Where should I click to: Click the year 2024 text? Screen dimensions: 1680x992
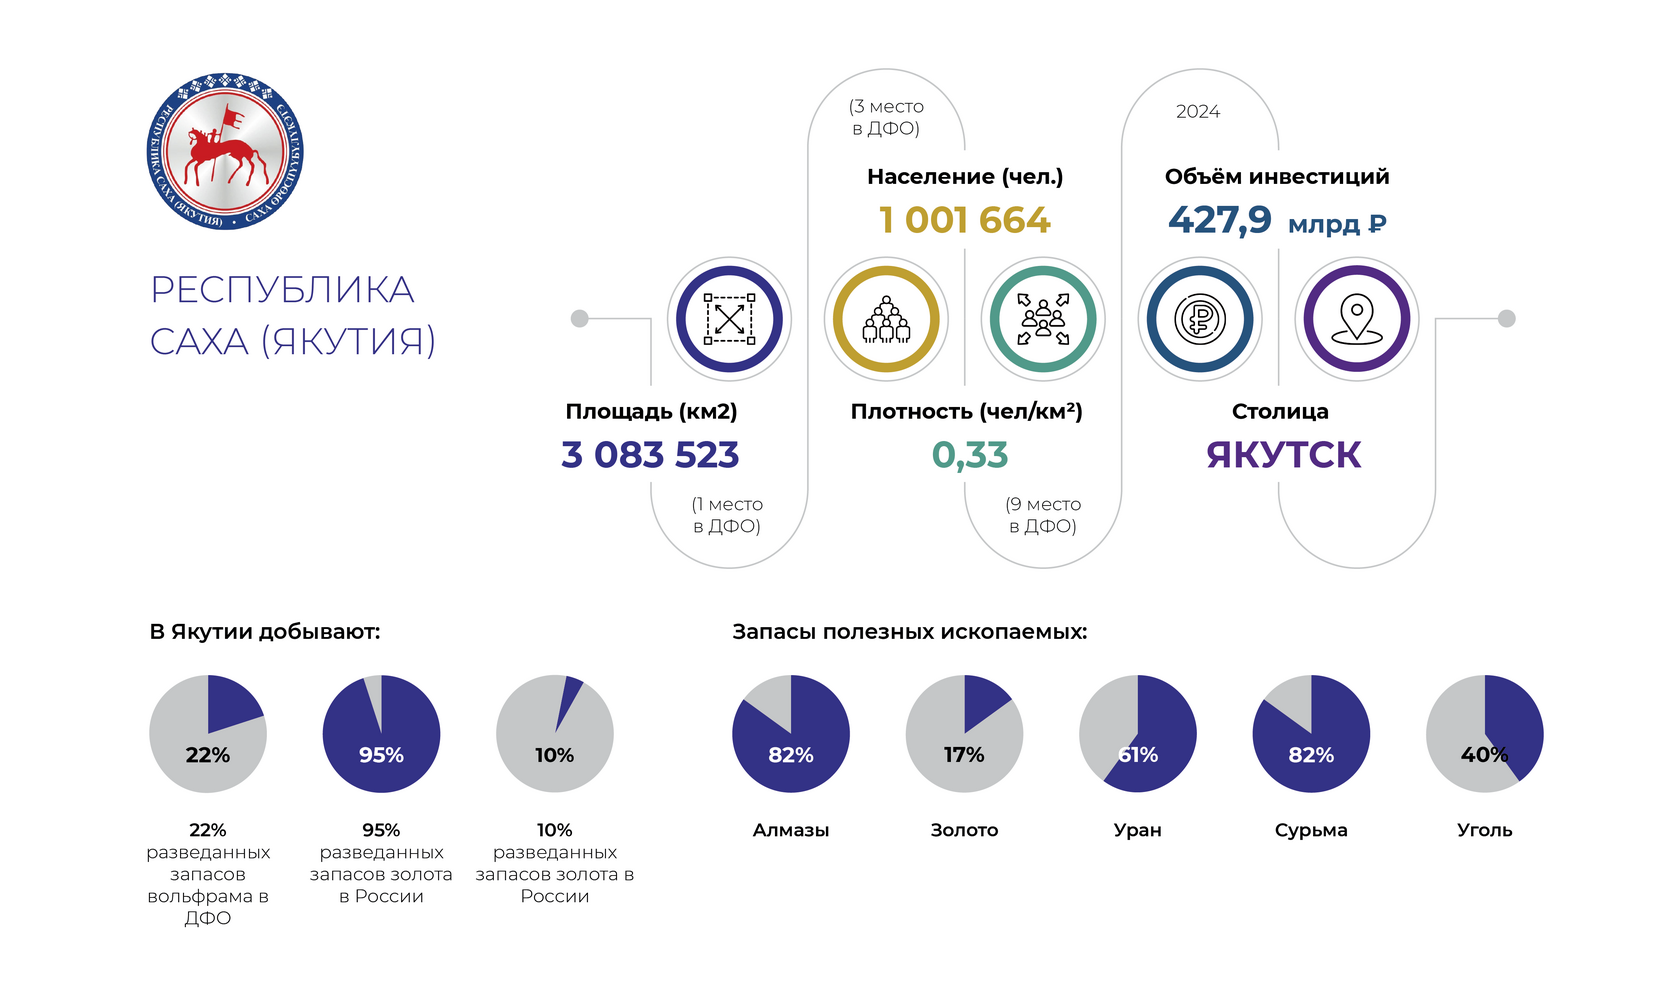(1198, 112)
